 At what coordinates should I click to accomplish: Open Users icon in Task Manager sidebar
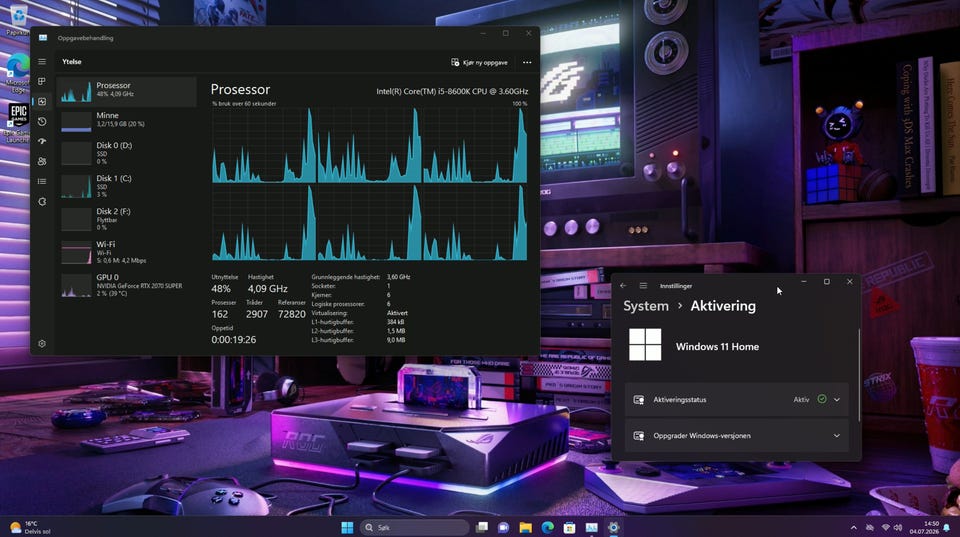[42, 162]
